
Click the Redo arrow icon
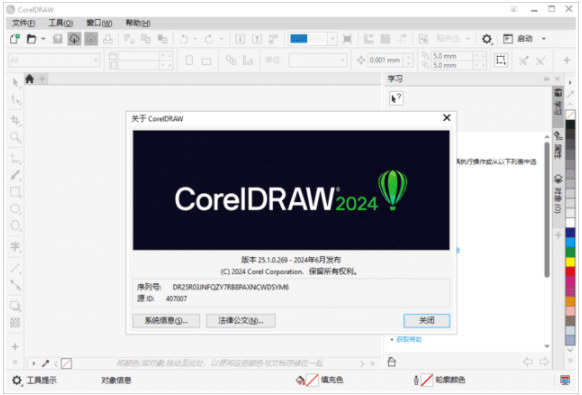tap(209, 39)
